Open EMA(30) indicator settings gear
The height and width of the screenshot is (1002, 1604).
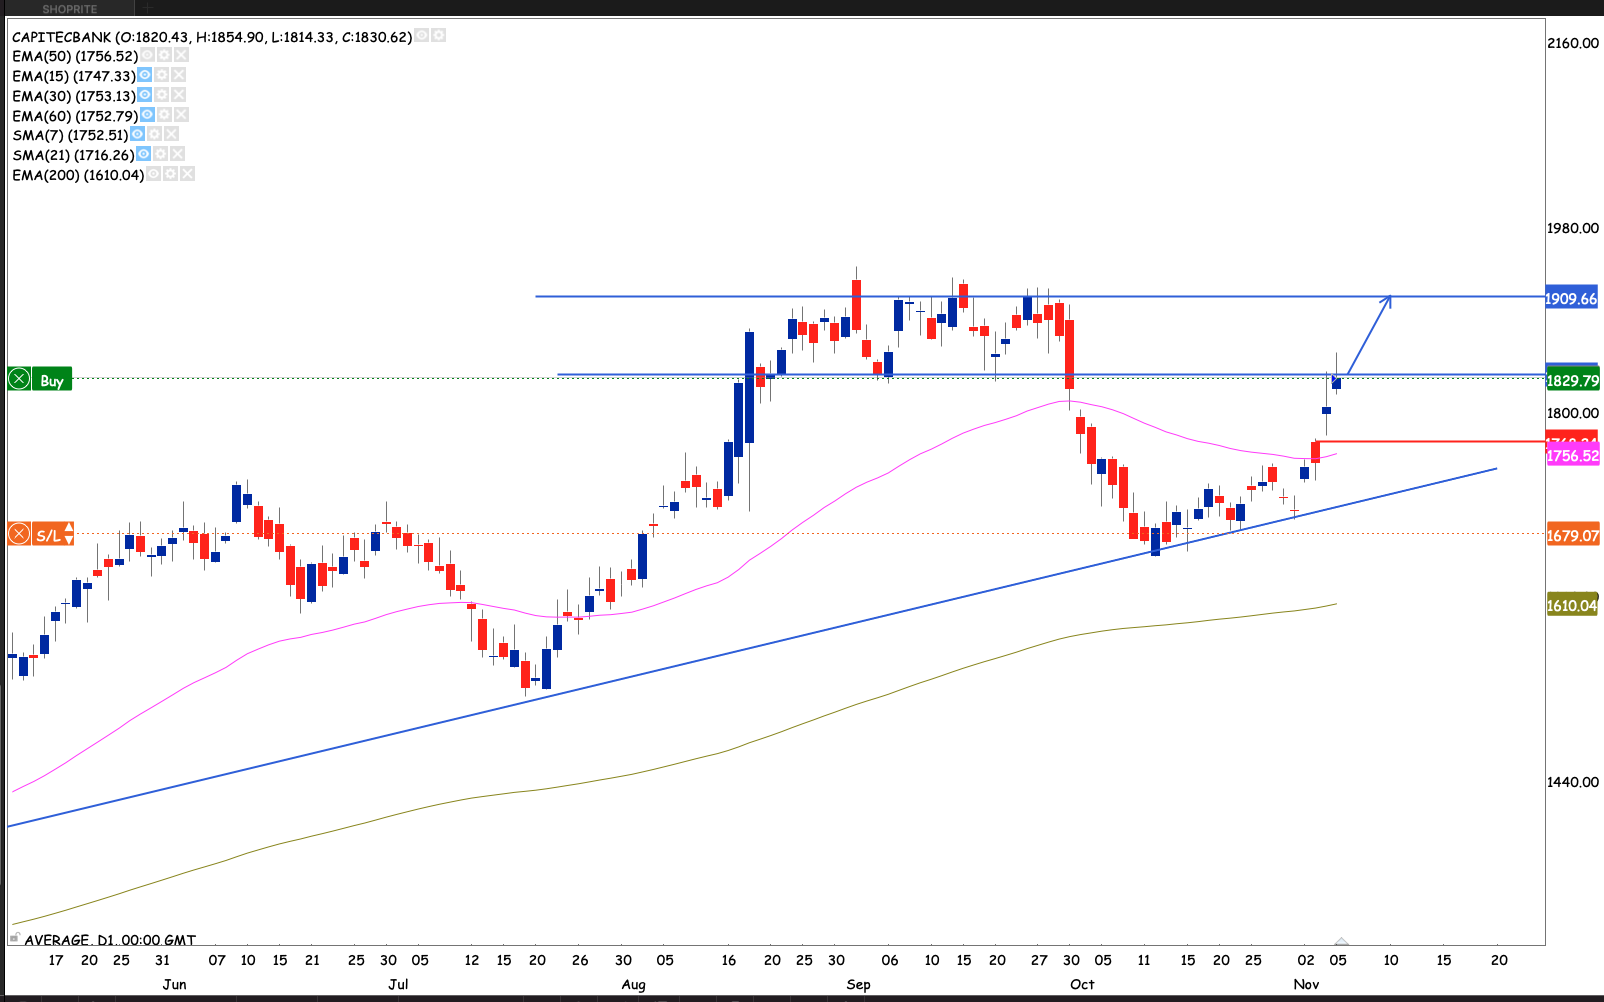(162, 95)
